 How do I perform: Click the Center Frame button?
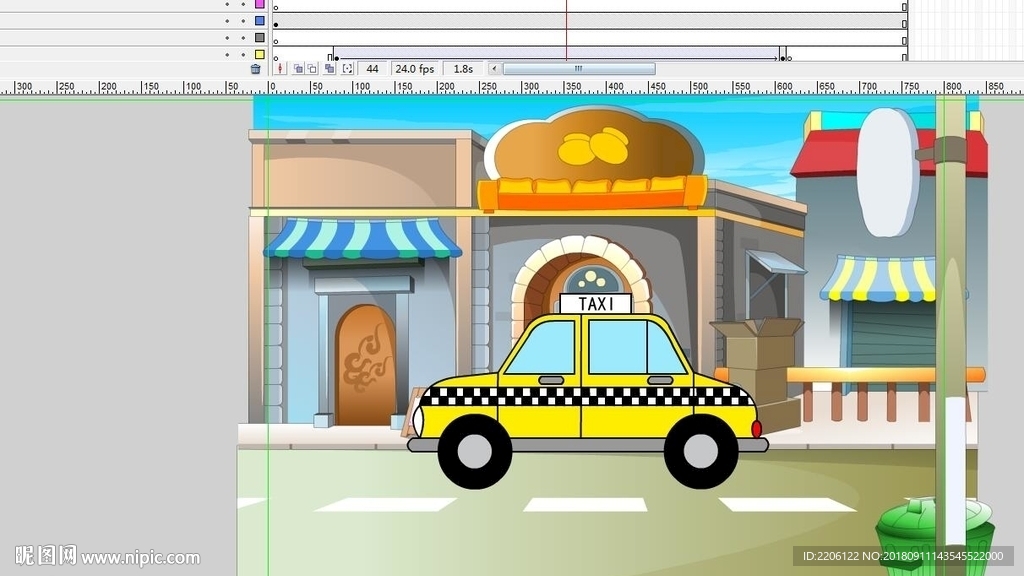pos(280,69)
